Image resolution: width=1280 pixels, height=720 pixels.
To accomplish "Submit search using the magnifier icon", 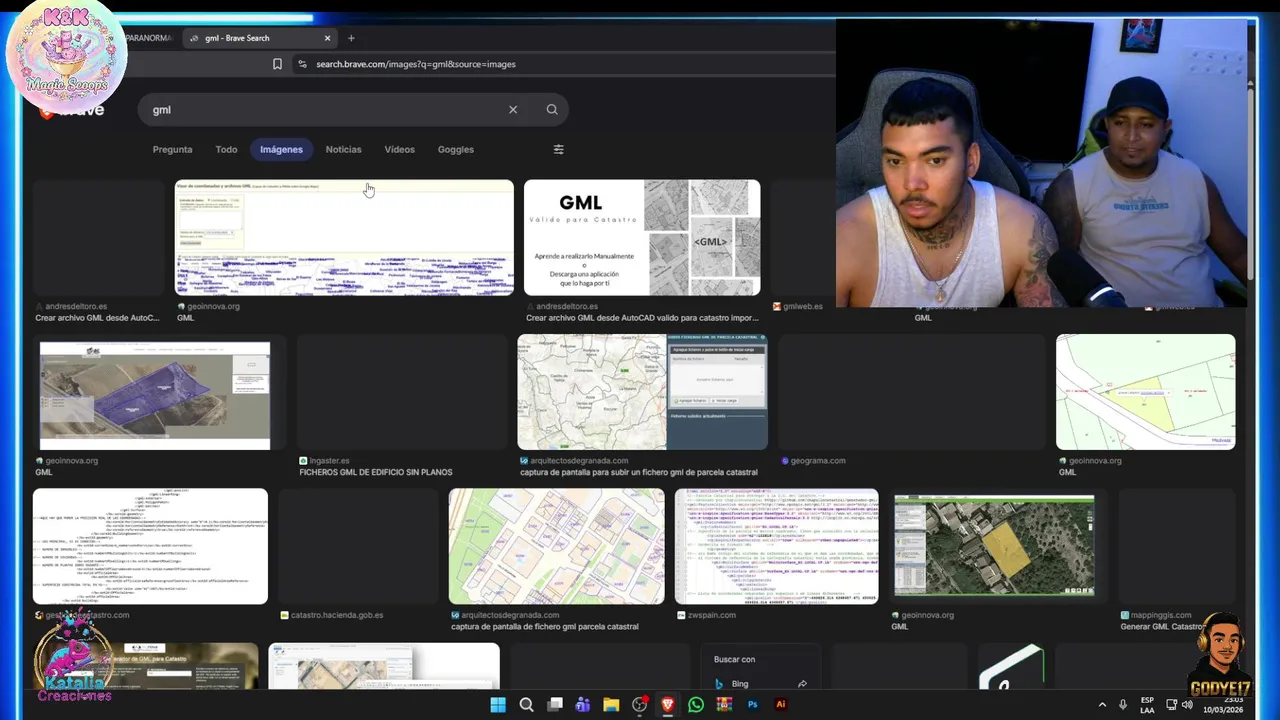I will (552, 110).
